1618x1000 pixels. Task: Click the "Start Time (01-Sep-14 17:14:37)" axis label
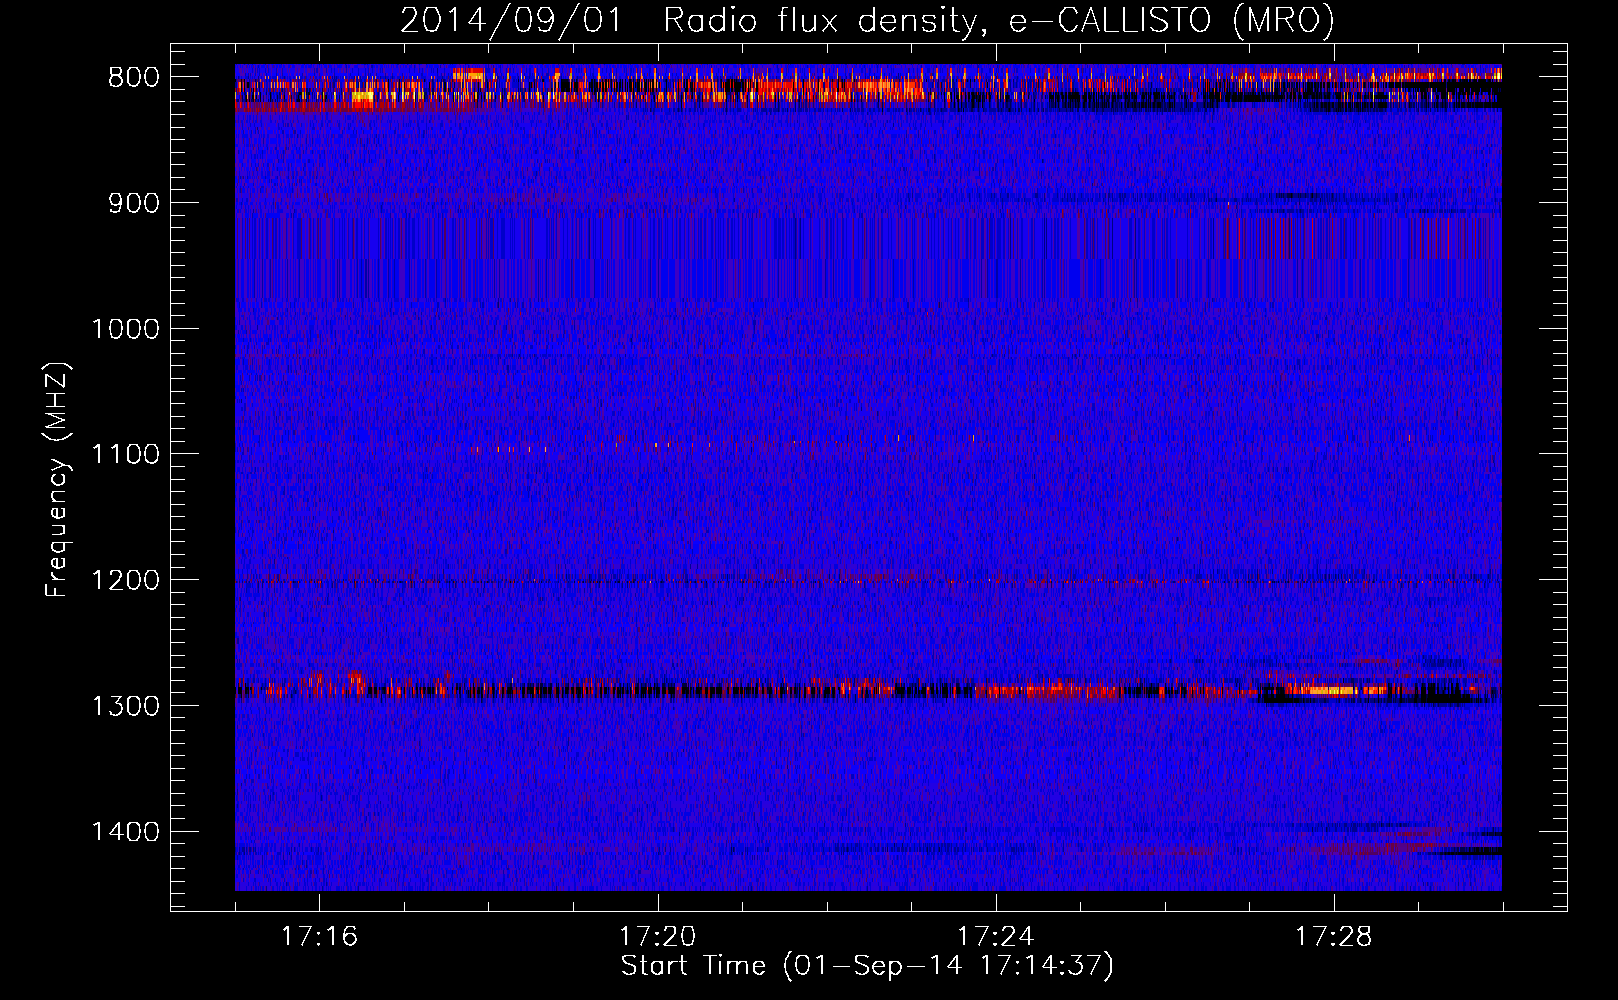point(867,966)
